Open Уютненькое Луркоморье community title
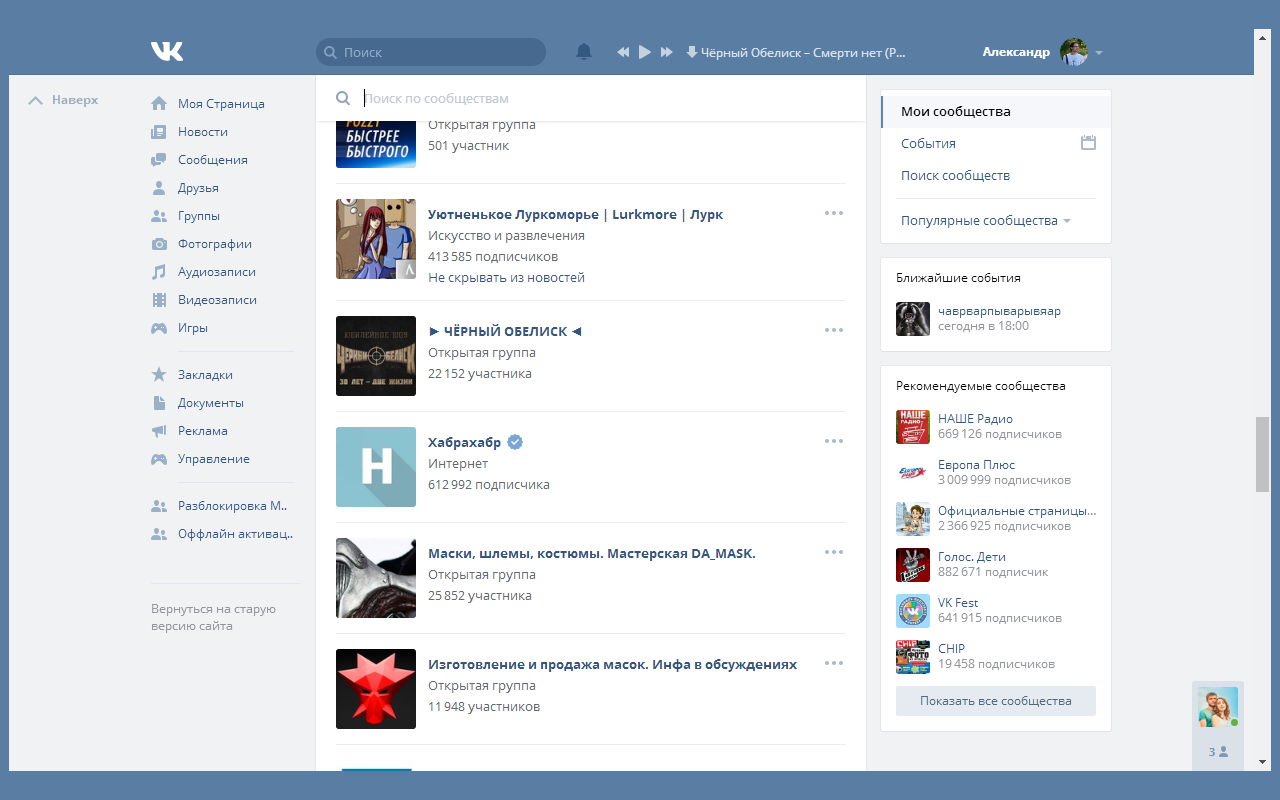 pyautogui.click(x=575, y=214)
